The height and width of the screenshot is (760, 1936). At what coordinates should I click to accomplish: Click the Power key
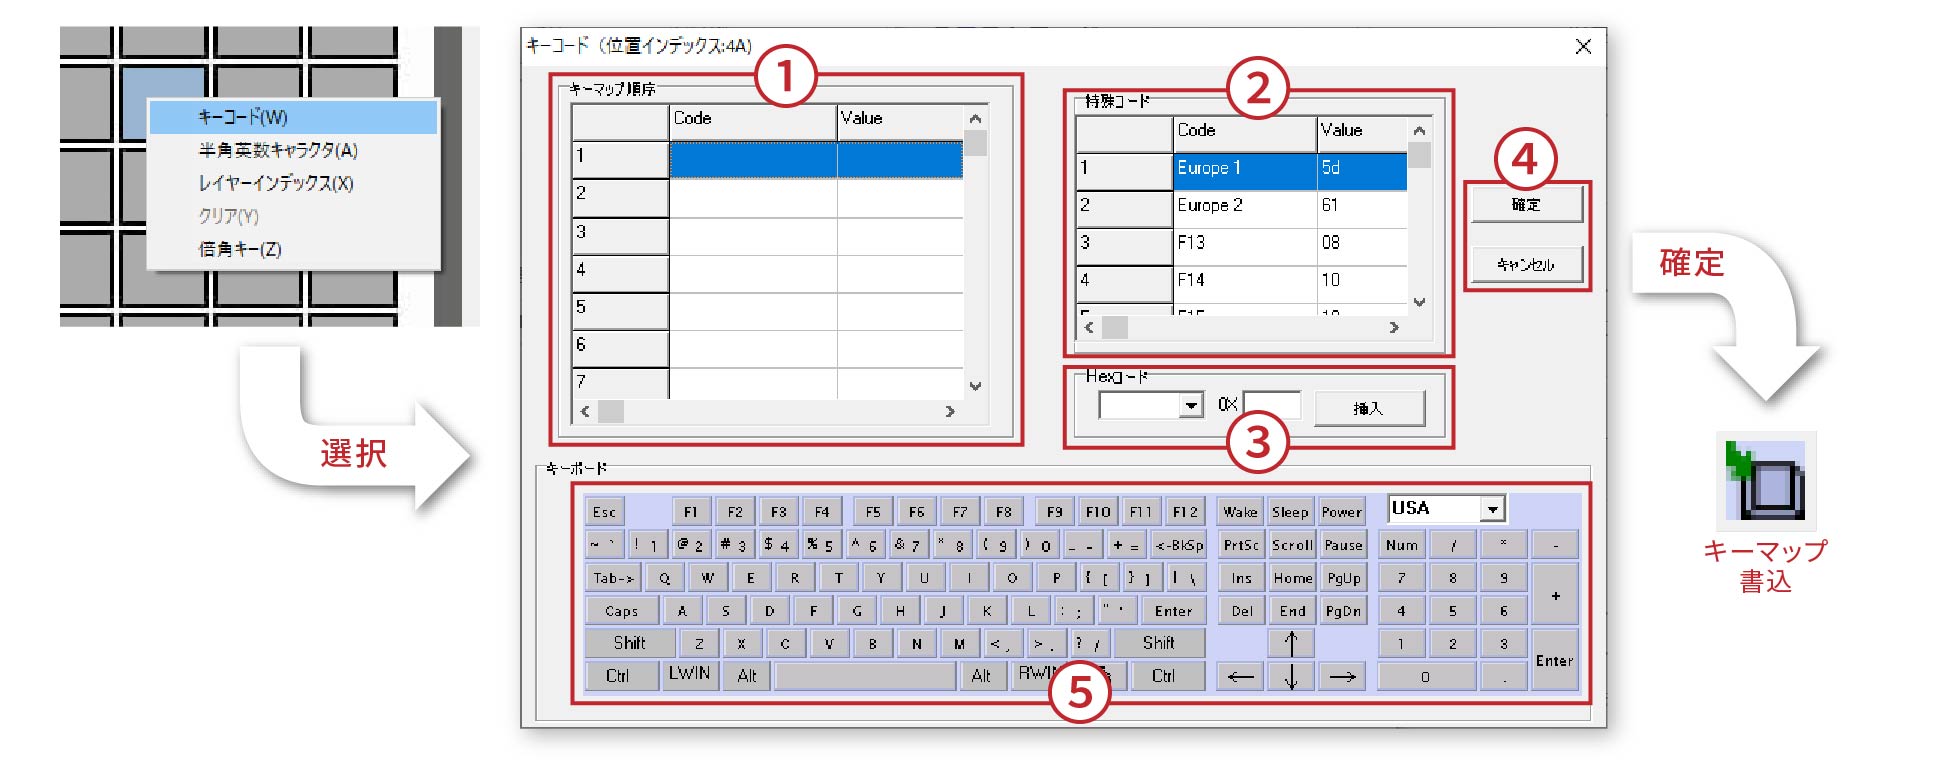(x=1341, y=512)
